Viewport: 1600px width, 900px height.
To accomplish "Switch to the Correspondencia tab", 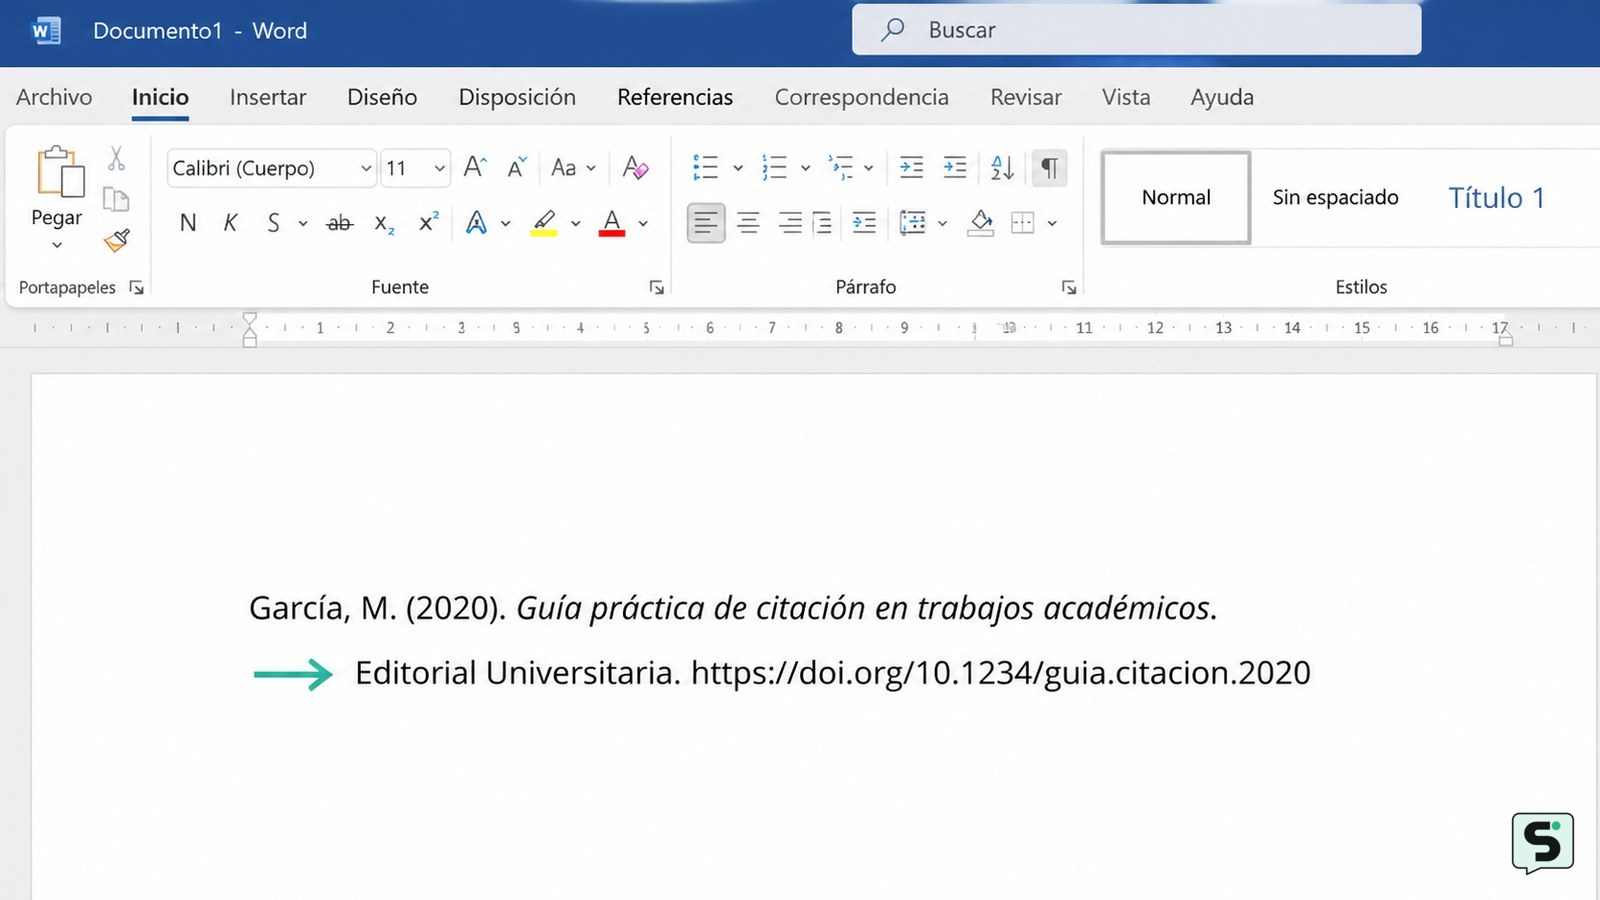I will pyautogui.click(x=862, y=97).
